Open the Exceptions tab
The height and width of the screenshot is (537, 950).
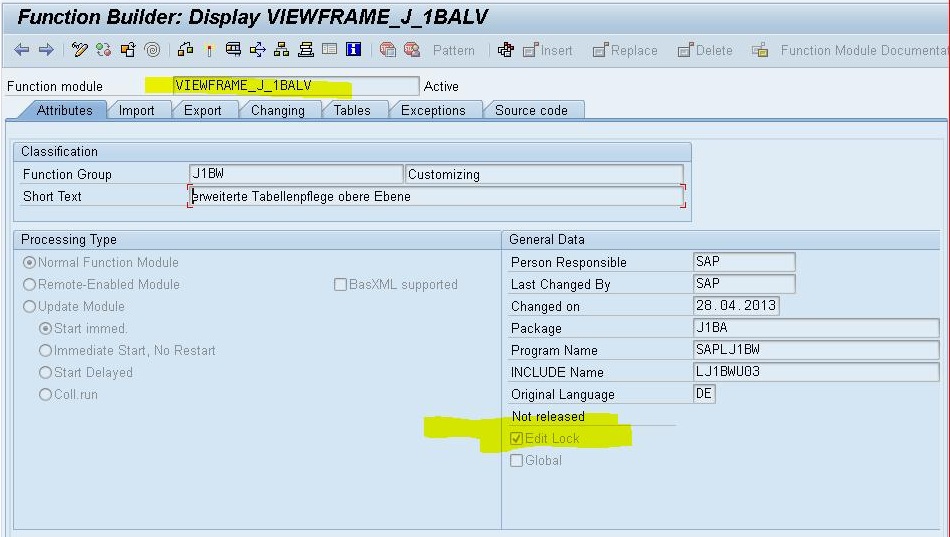pos(433,110)
